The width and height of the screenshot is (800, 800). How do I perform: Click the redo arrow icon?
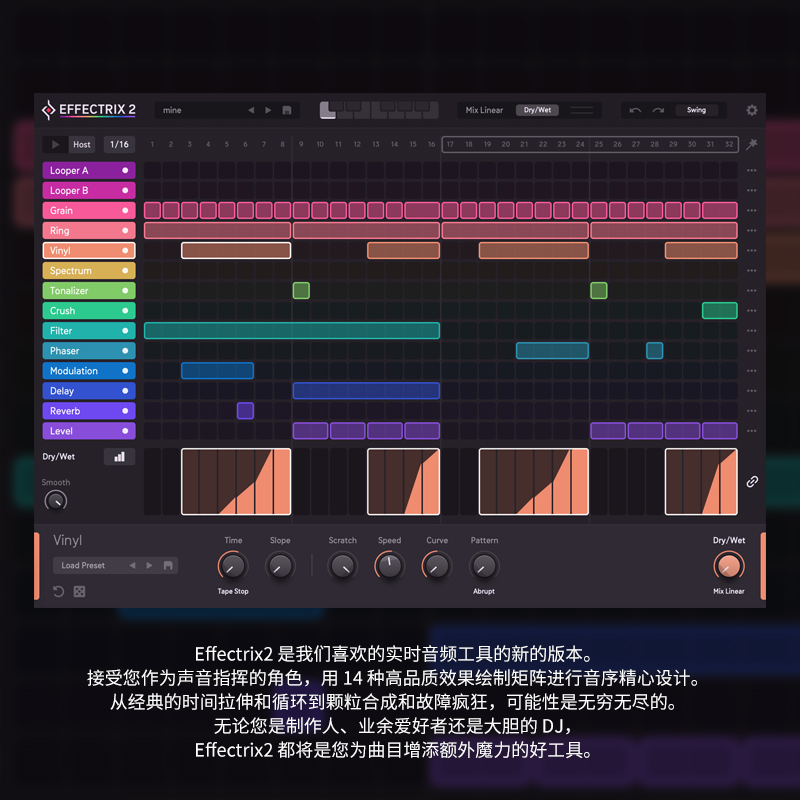[x=658, y=110]
